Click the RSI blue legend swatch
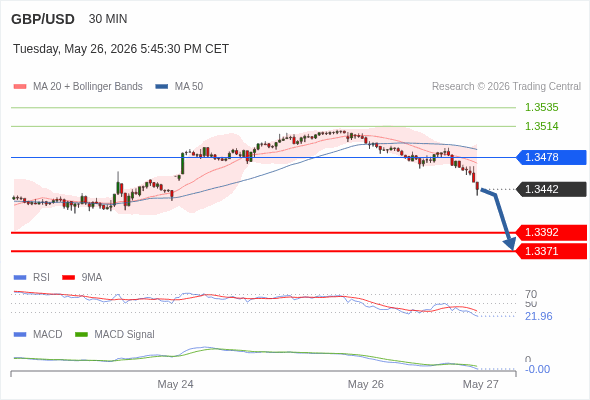The width and height of the screenshot is (590, 400). (20, 278)
